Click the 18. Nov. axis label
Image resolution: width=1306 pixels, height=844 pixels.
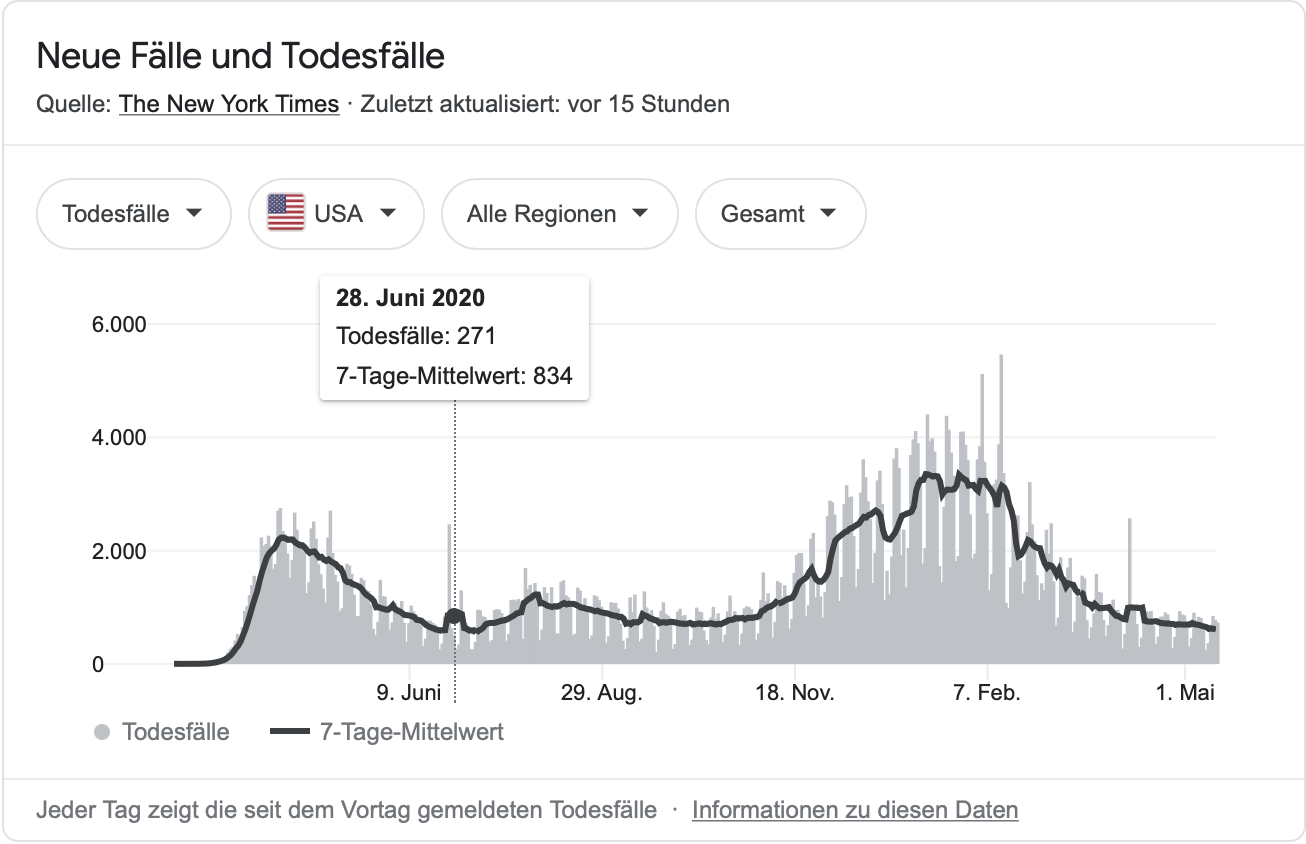coord(794,693)
